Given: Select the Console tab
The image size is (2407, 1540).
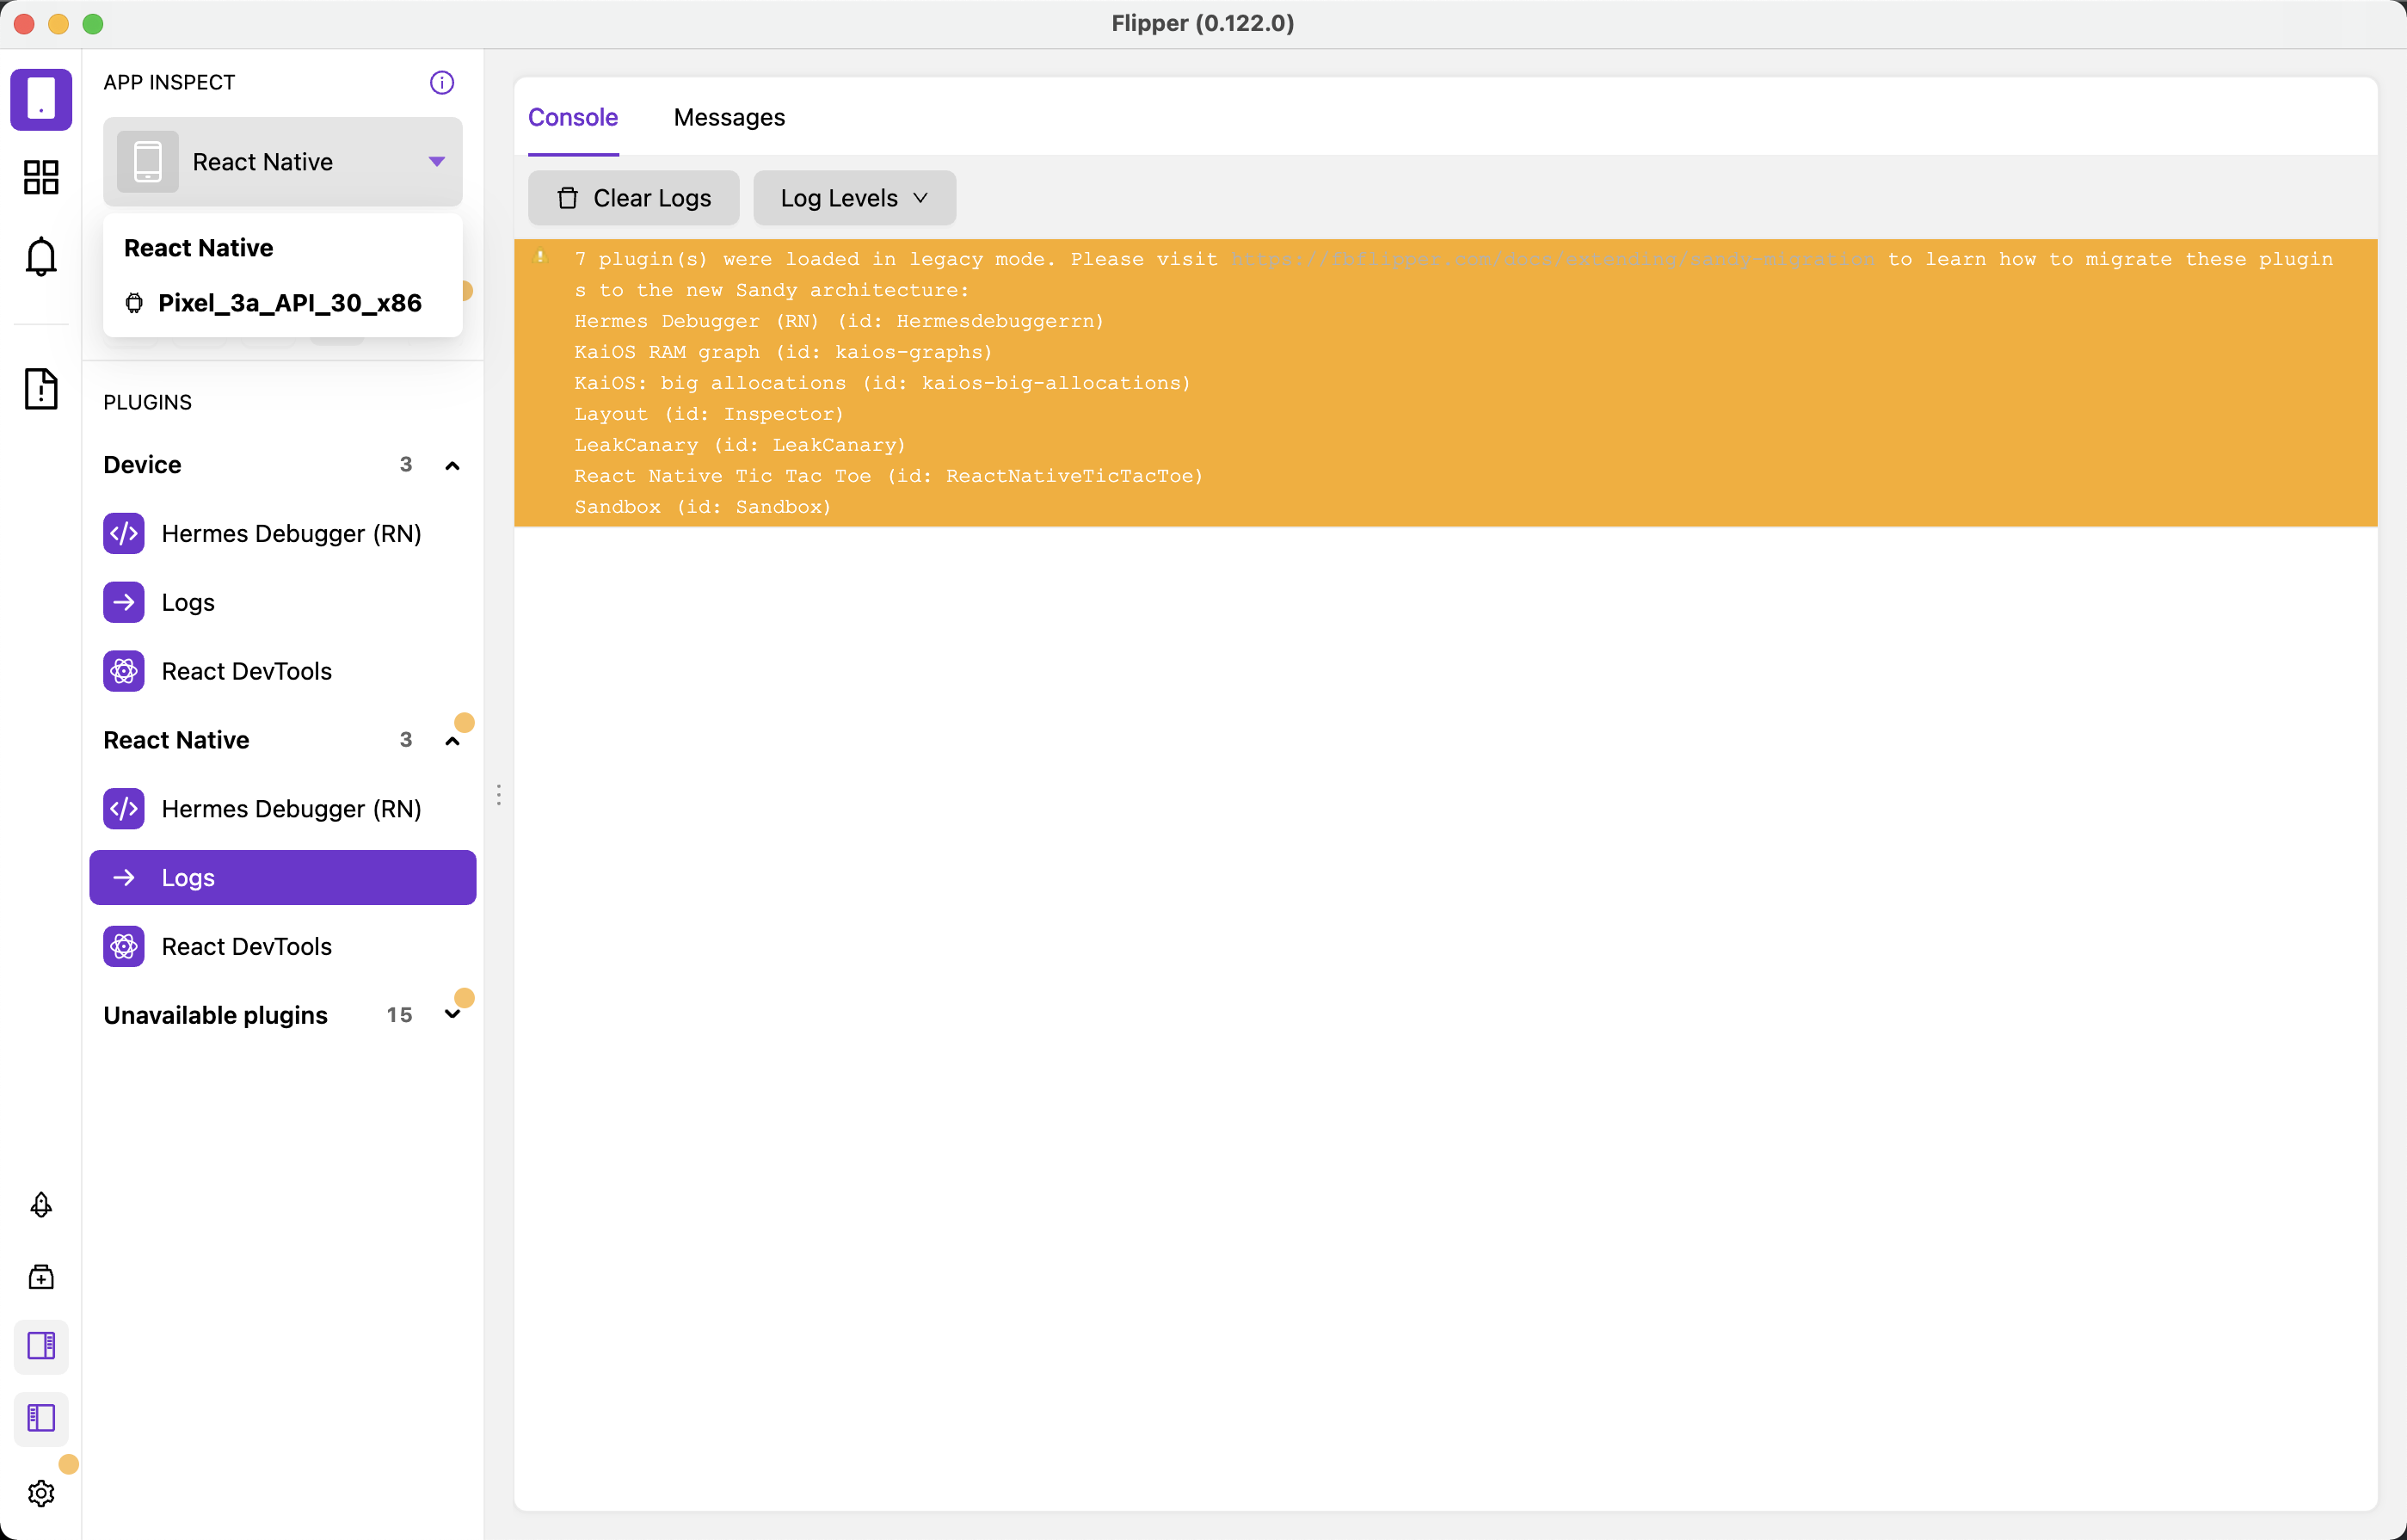Looking at the screenshot, I should point(572,117).
